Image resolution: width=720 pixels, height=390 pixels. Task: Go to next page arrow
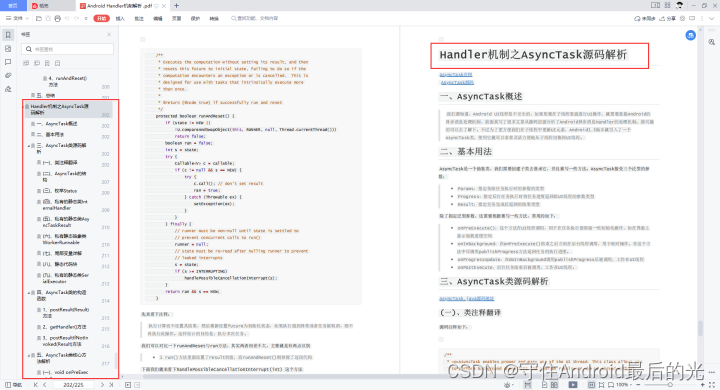pyautogui.click(x=102, y=385)
